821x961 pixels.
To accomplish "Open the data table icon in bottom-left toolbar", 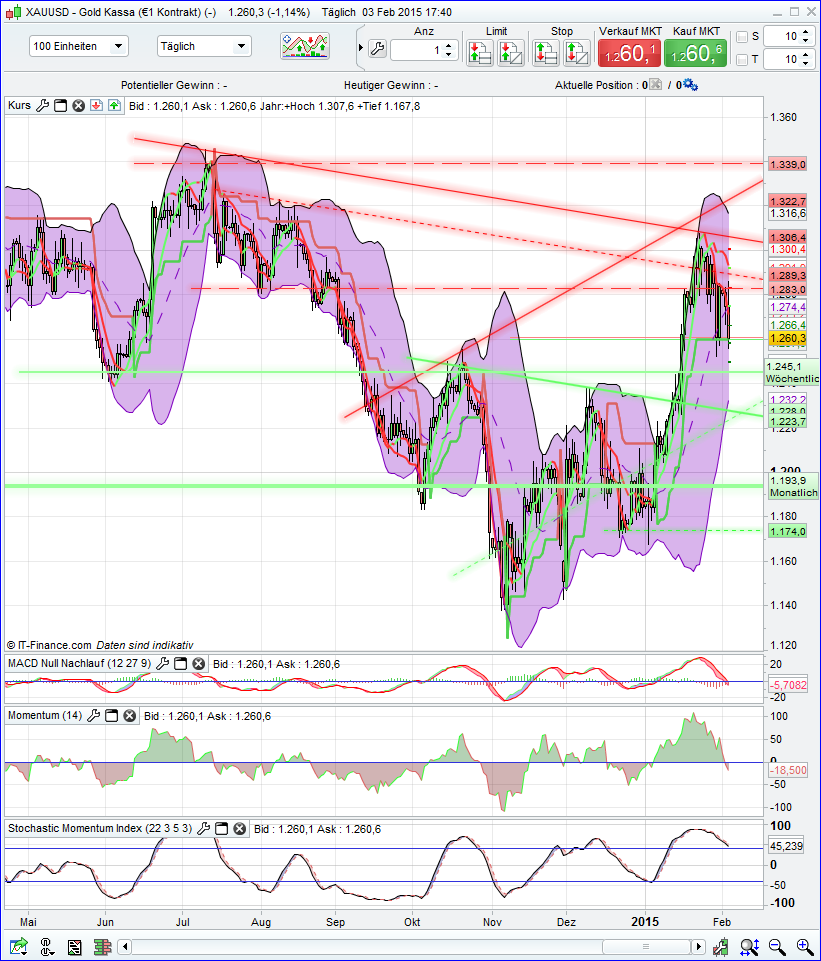I will (x=75, y=947).
